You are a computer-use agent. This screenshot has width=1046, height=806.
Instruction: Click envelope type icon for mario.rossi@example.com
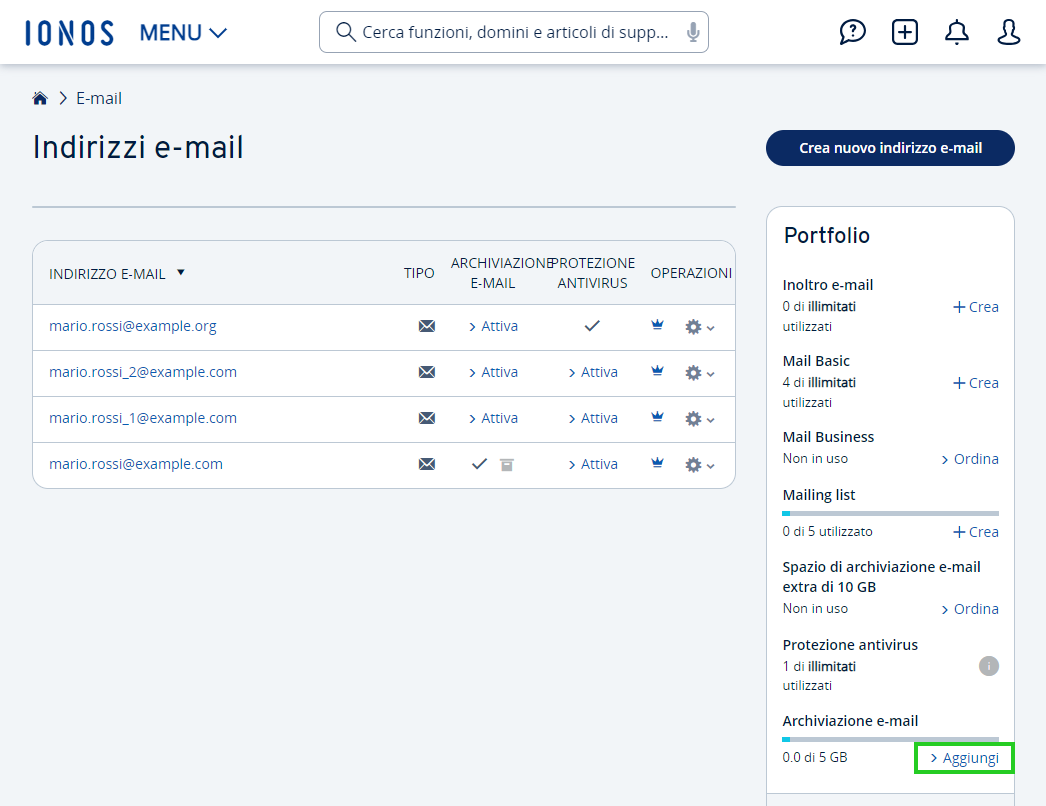point(427,464)
